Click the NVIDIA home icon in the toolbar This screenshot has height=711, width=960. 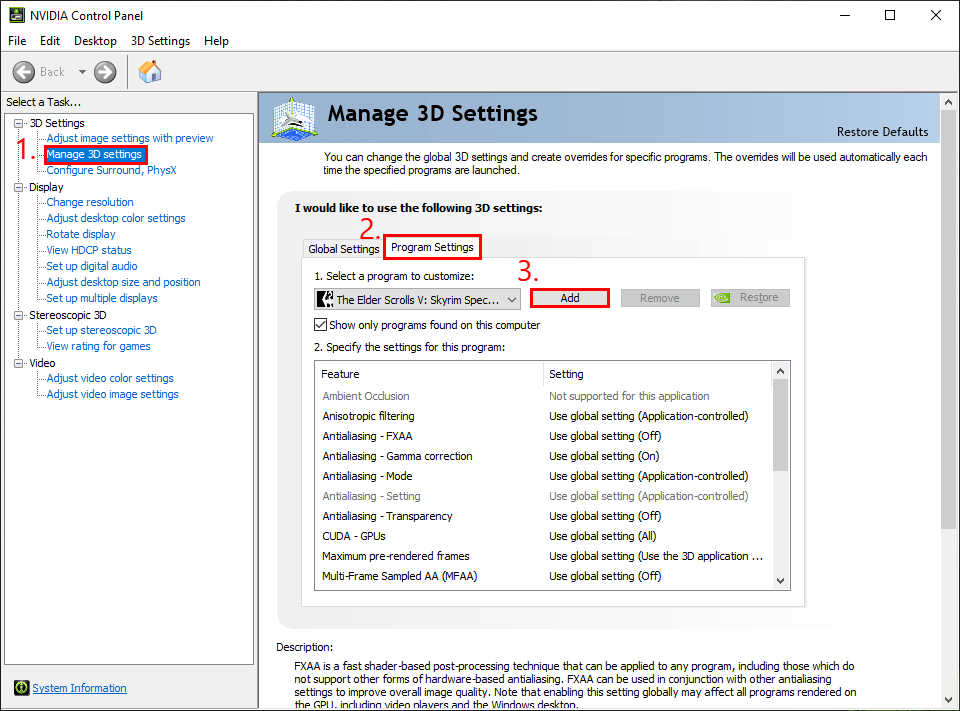point(150,71)
